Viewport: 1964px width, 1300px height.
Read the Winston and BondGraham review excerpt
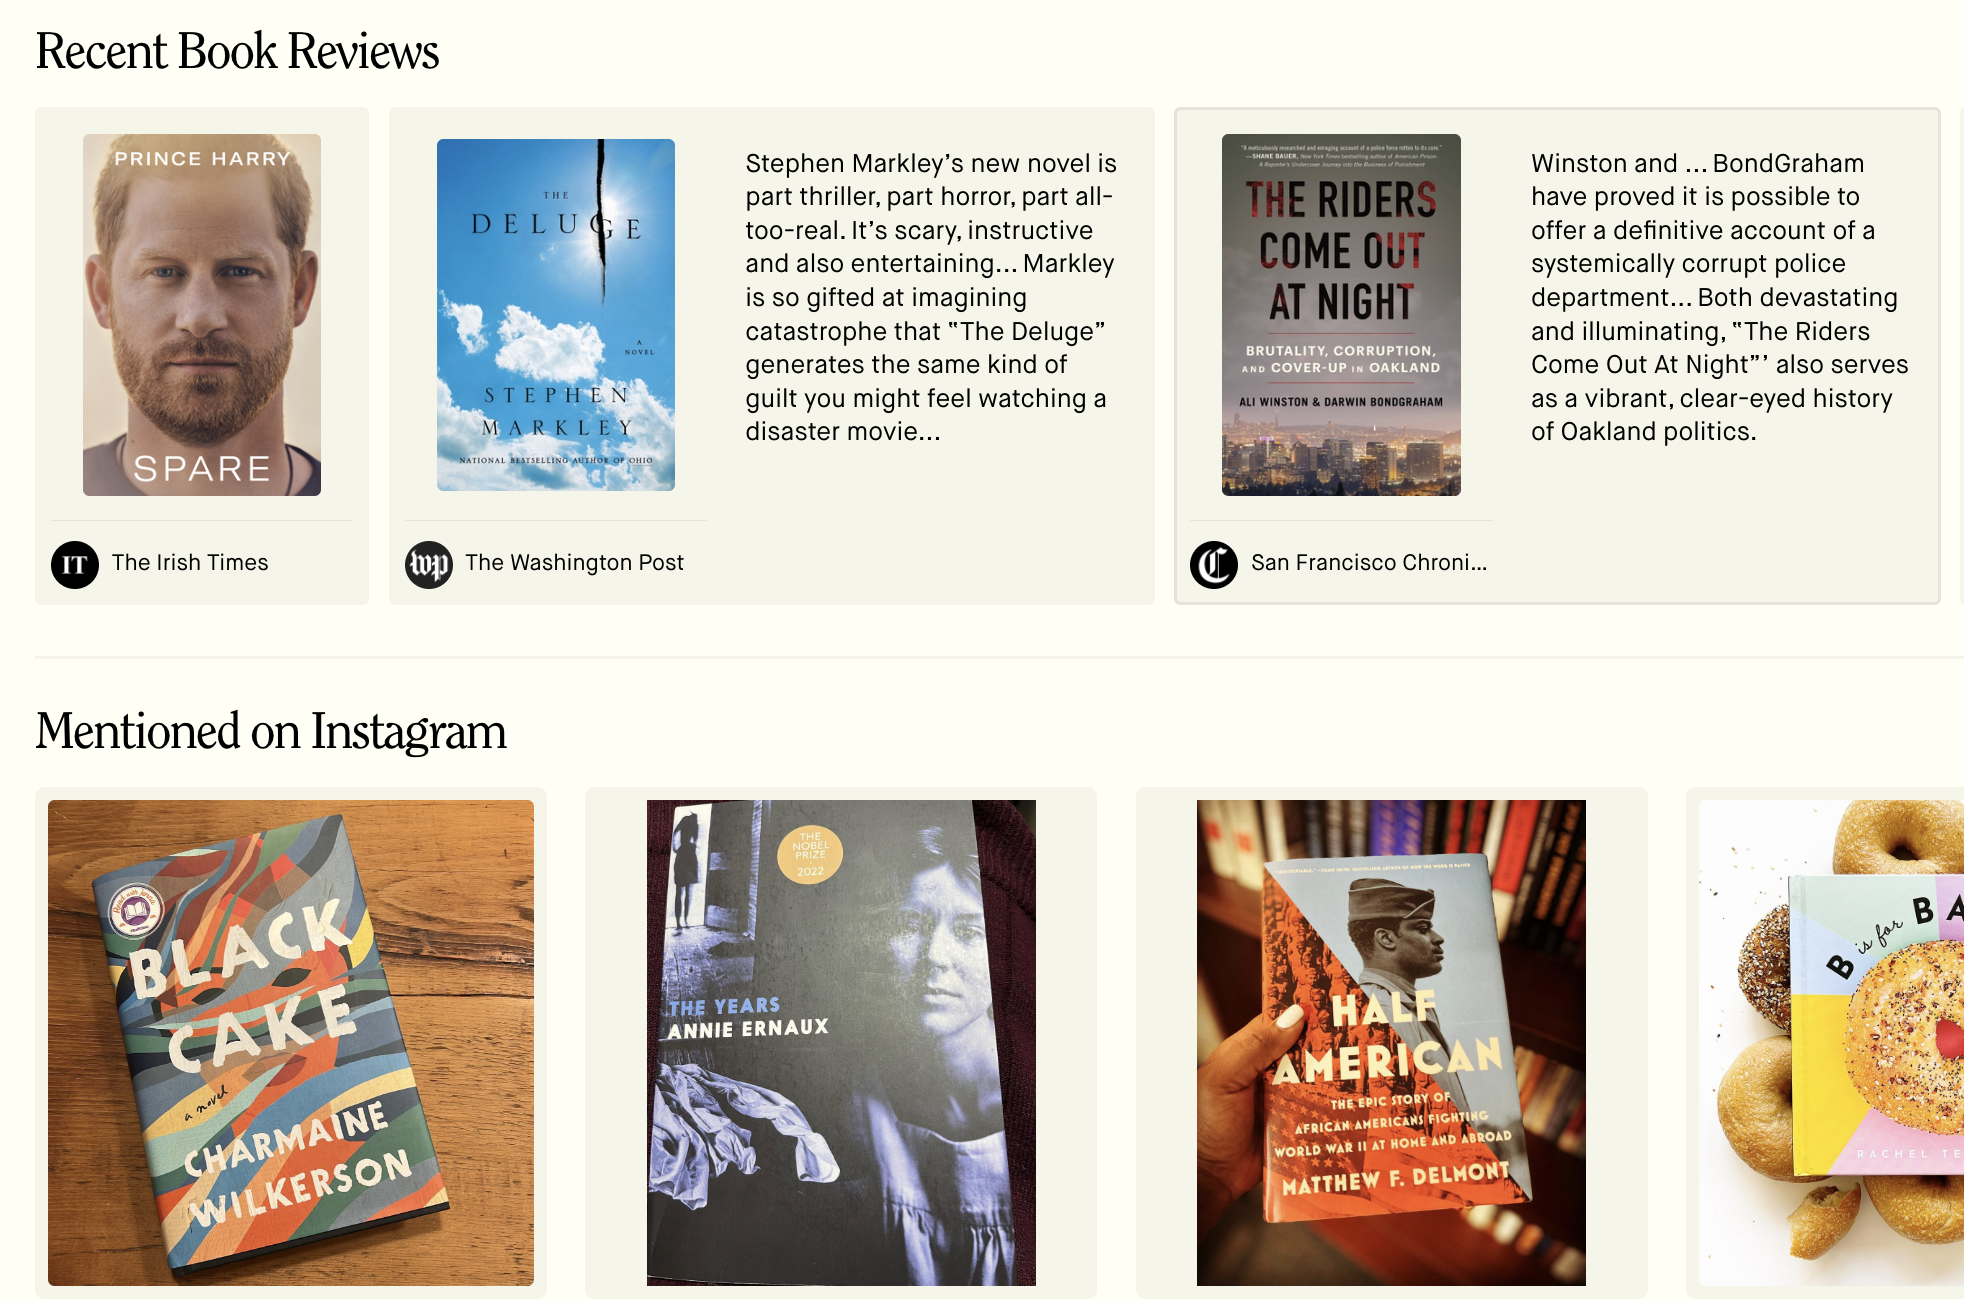[x=1719, y=297]
